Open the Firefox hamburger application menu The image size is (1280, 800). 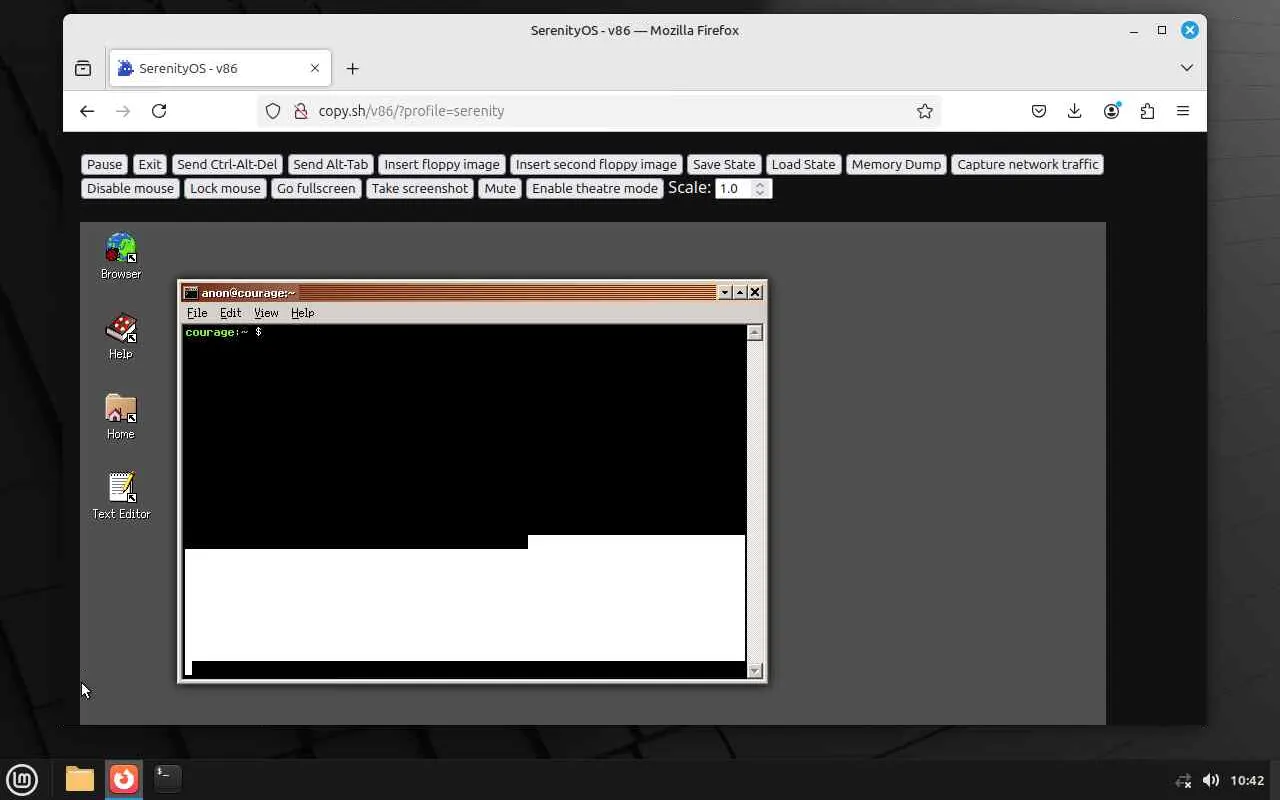click(1183, 111)
